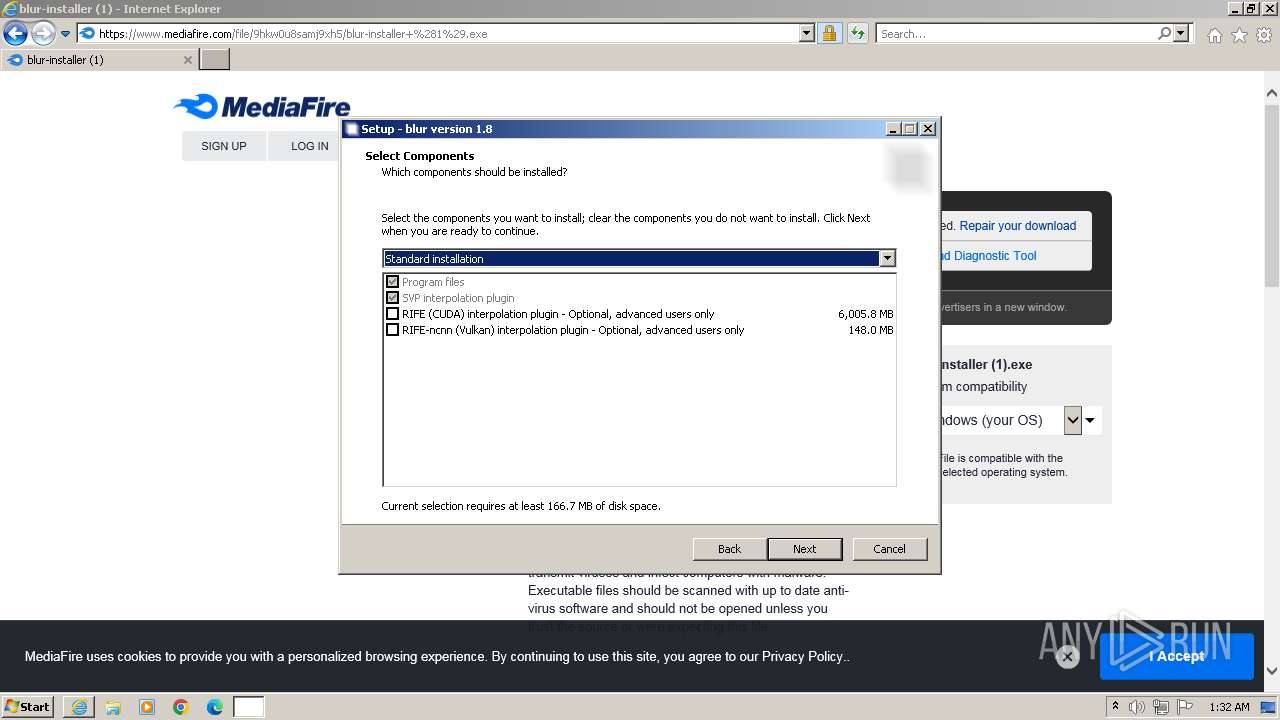
Task: Open a new browser tab
Action: (x=215, y=60)
